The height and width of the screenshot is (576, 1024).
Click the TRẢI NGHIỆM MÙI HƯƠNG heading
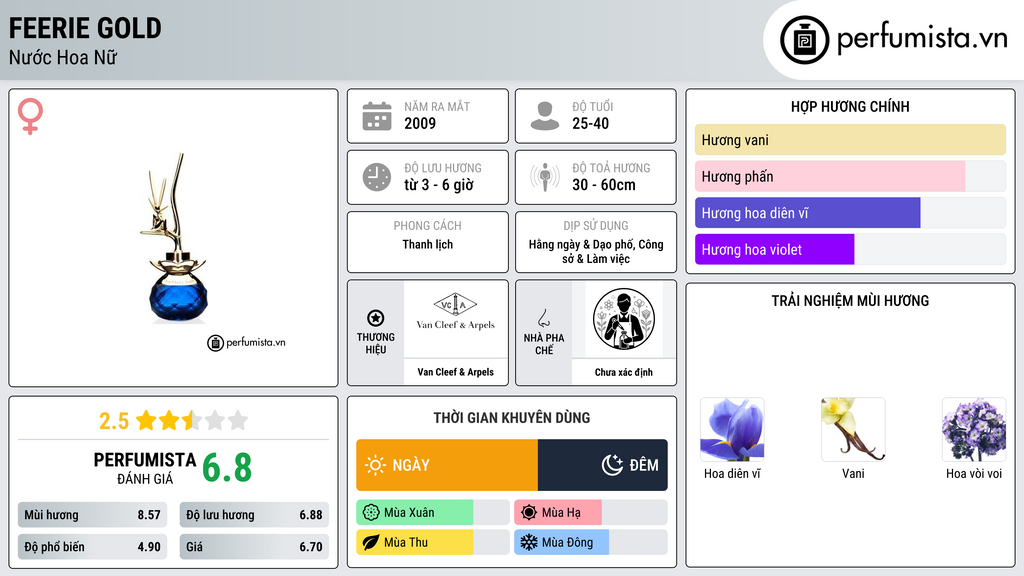[850, 300]
